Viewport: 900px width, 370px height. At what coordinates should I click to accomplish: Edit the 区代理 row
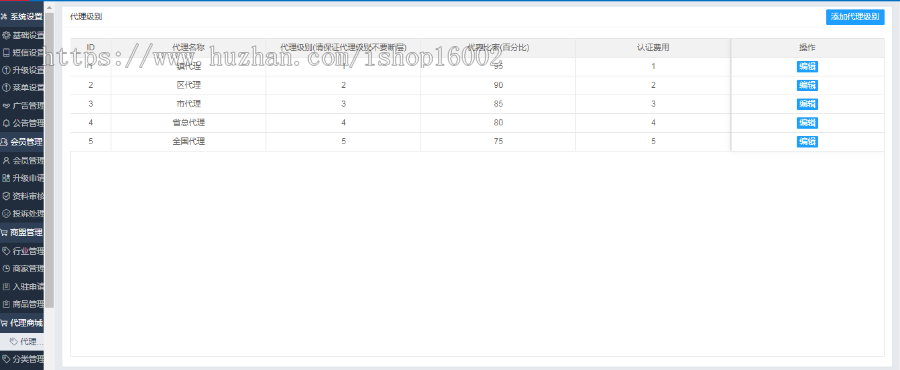point(807,85)
